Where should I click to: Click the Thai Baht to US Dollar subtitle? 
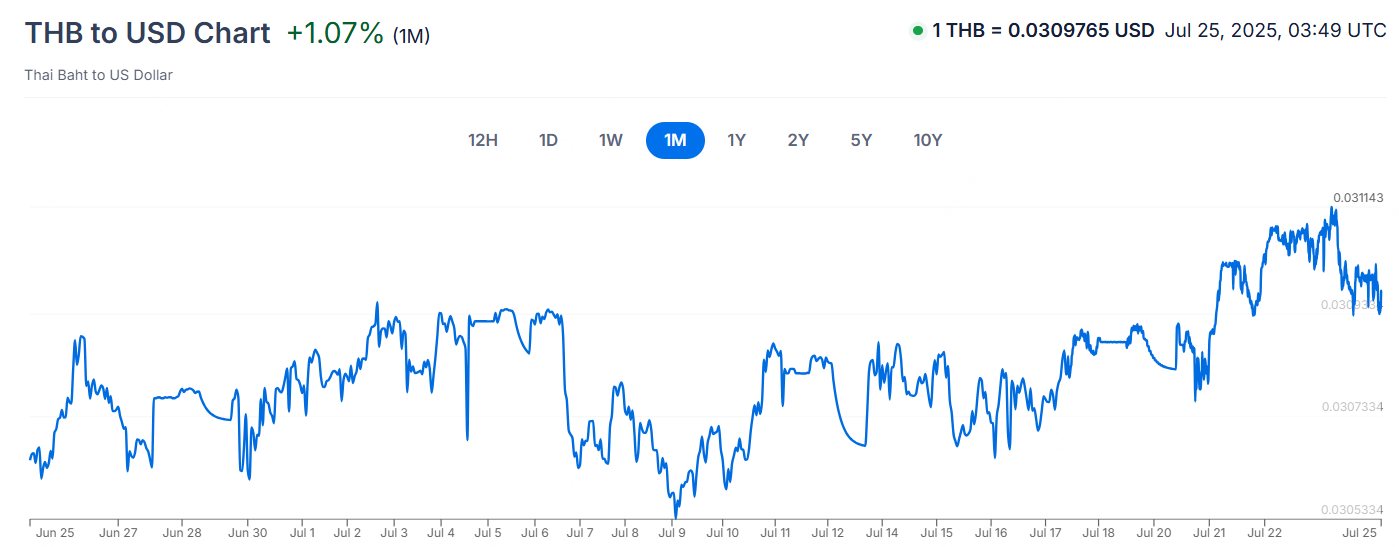(99, 75)
